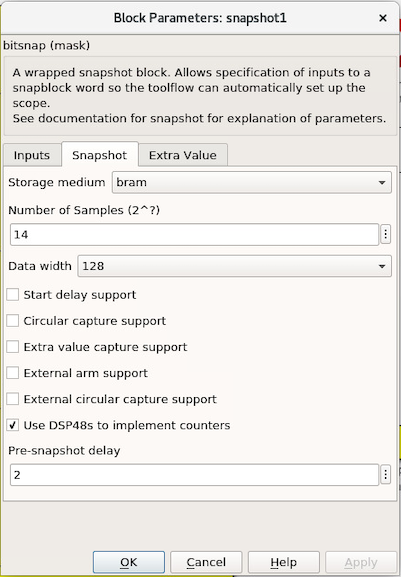Select the Snapshot tab
401x577 pixels.
[100, 155]
